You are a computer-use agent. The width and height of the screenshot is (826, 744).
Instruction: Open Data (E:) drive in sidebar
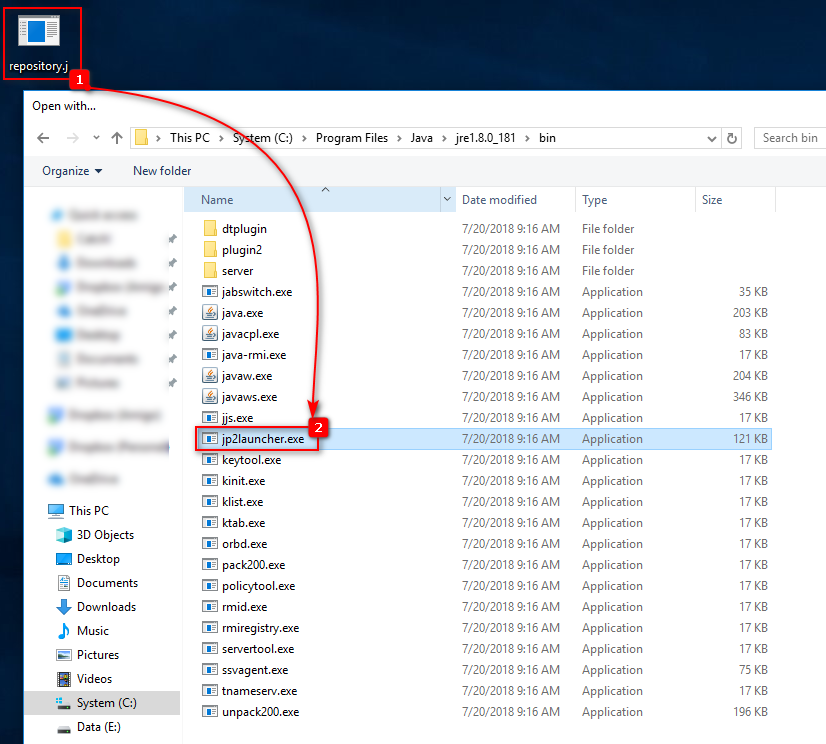[x=98, y=727]
